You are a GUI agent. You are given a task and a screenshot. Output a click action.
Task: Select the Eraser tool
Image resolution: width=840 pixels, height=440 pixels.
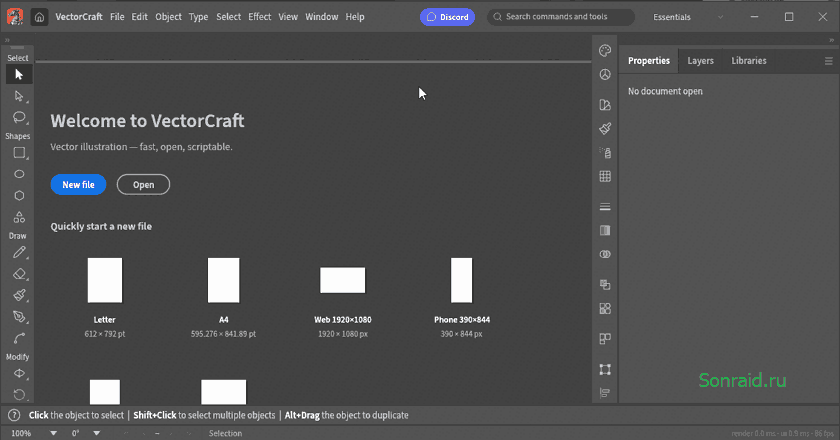19,274
